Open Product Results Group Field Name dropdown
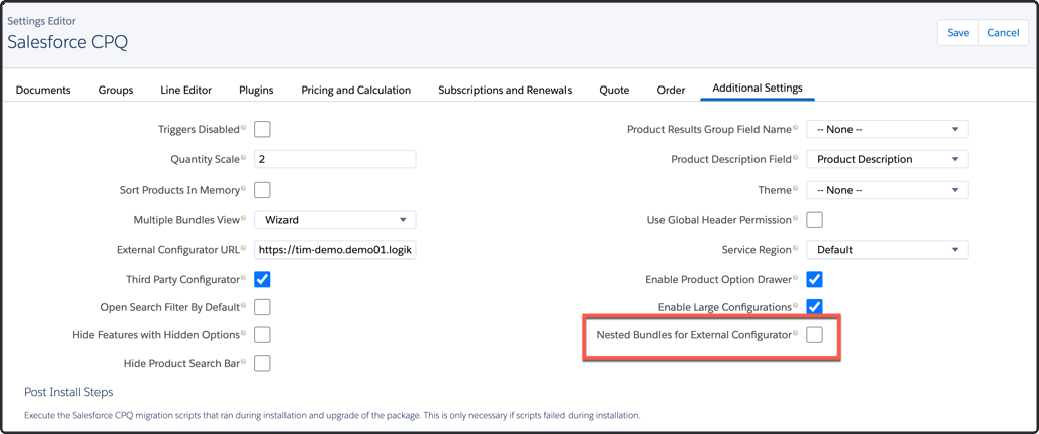 (x=887, y=130)
